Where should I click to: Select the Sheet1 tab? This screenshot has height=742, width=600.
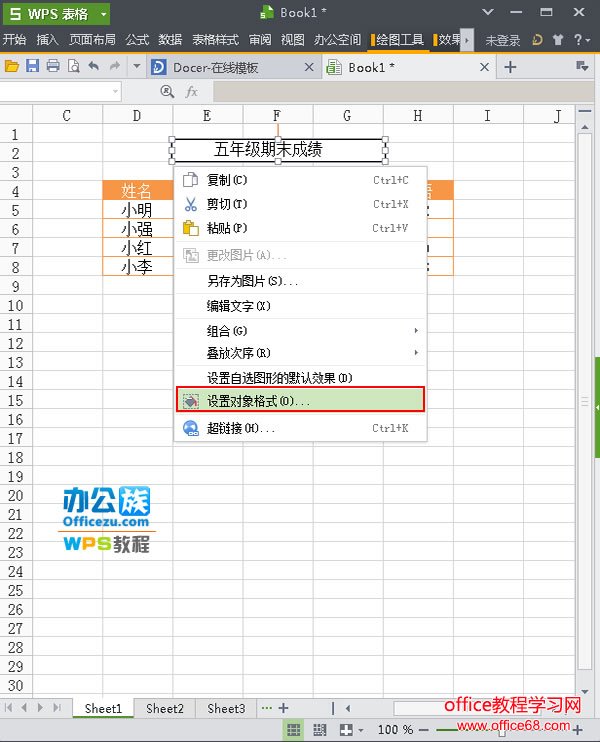[x=103, y=708]
